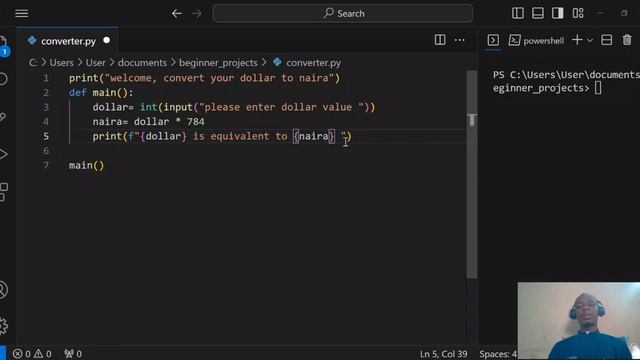Click breadcrumb segment beginner_projects
640x360 pixels.
tap(218, 63)
